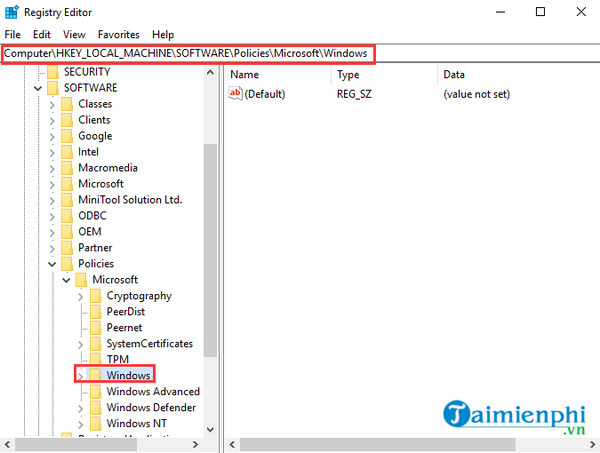Select the Google folder icon
Screen dimensions: 600x453
tap(67, 136)
